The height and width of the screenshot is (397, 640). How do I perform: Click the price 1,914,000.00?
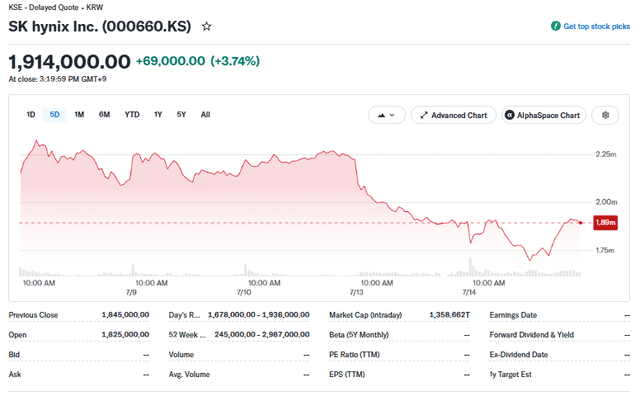69,62
